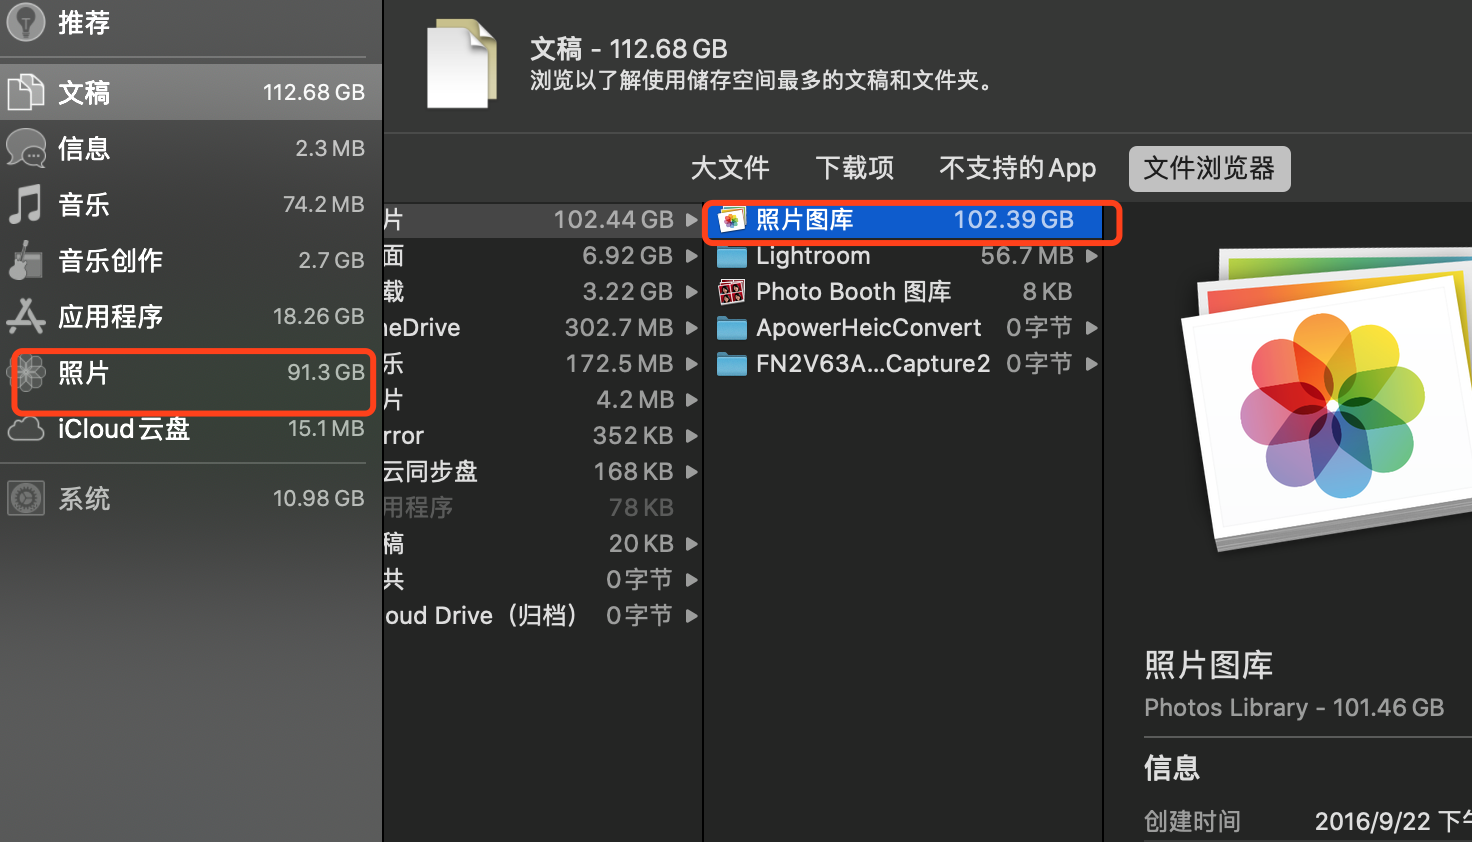The height and width of the screenshot is (842, 1472).
Task: Click the FN2V63A...Capture2 folder icon
Action: click(732, 364)
